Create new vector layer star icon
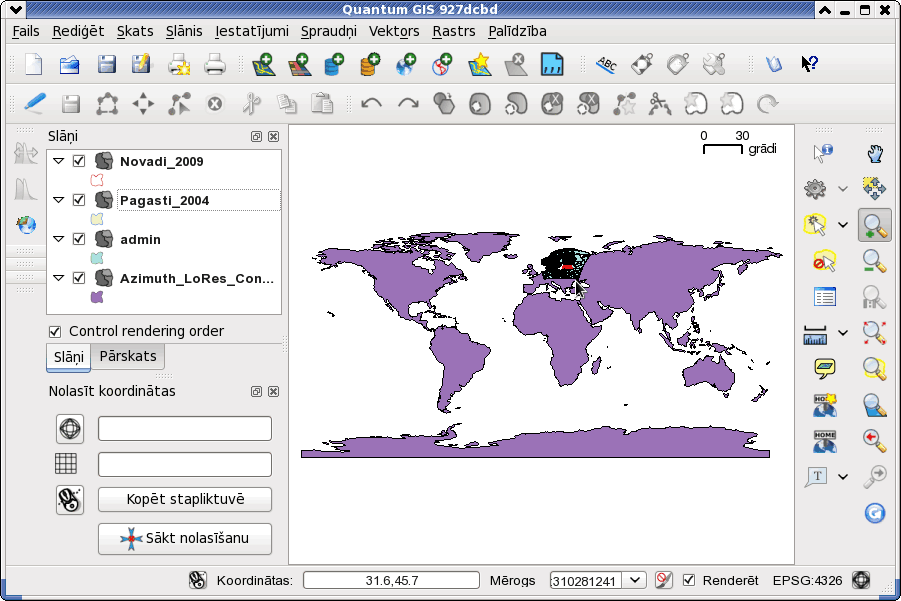This screenshot has width=901, height=601. click(480, 64)
